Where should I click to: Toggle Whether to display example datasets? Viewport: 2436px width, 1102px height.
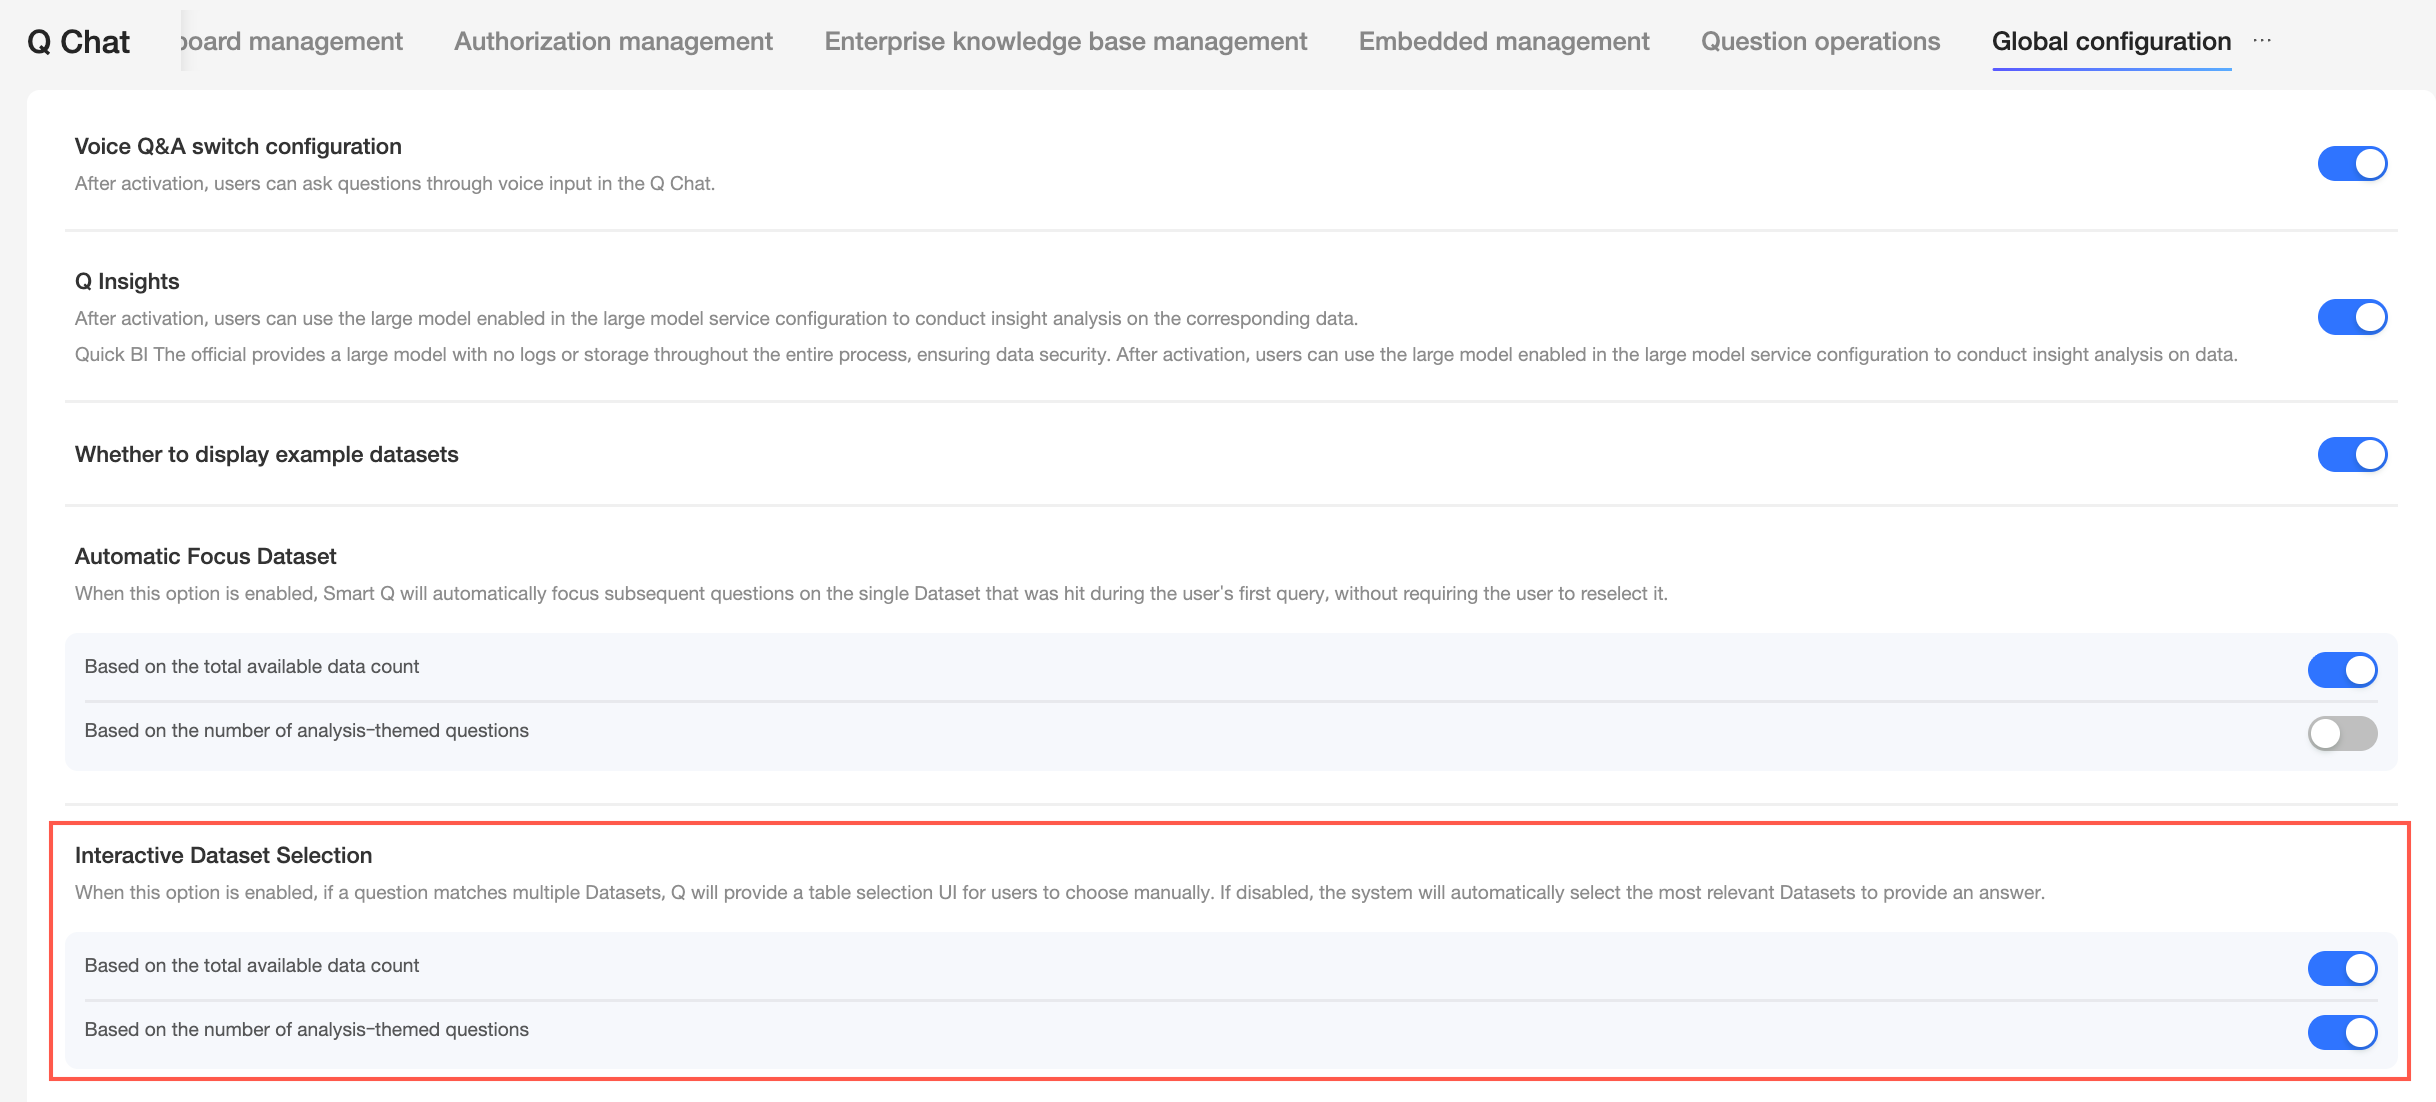click(x=2352, y=454)
